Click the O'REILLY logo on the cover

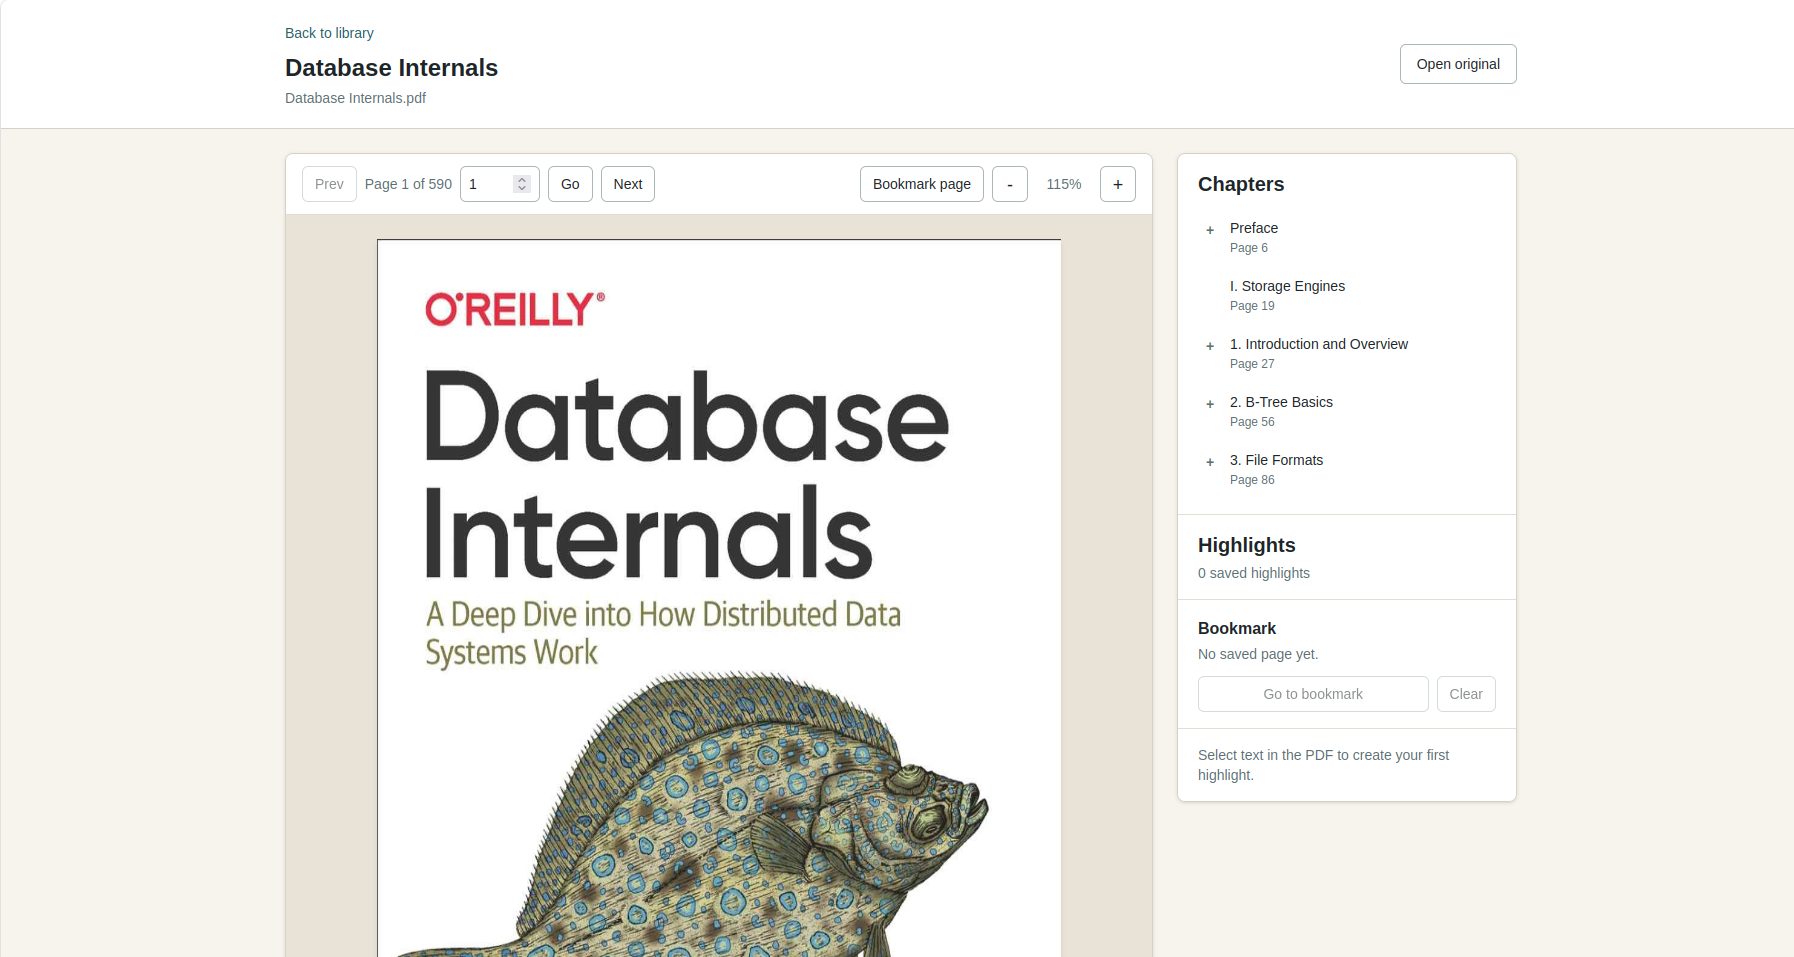(x=515, y=309)
